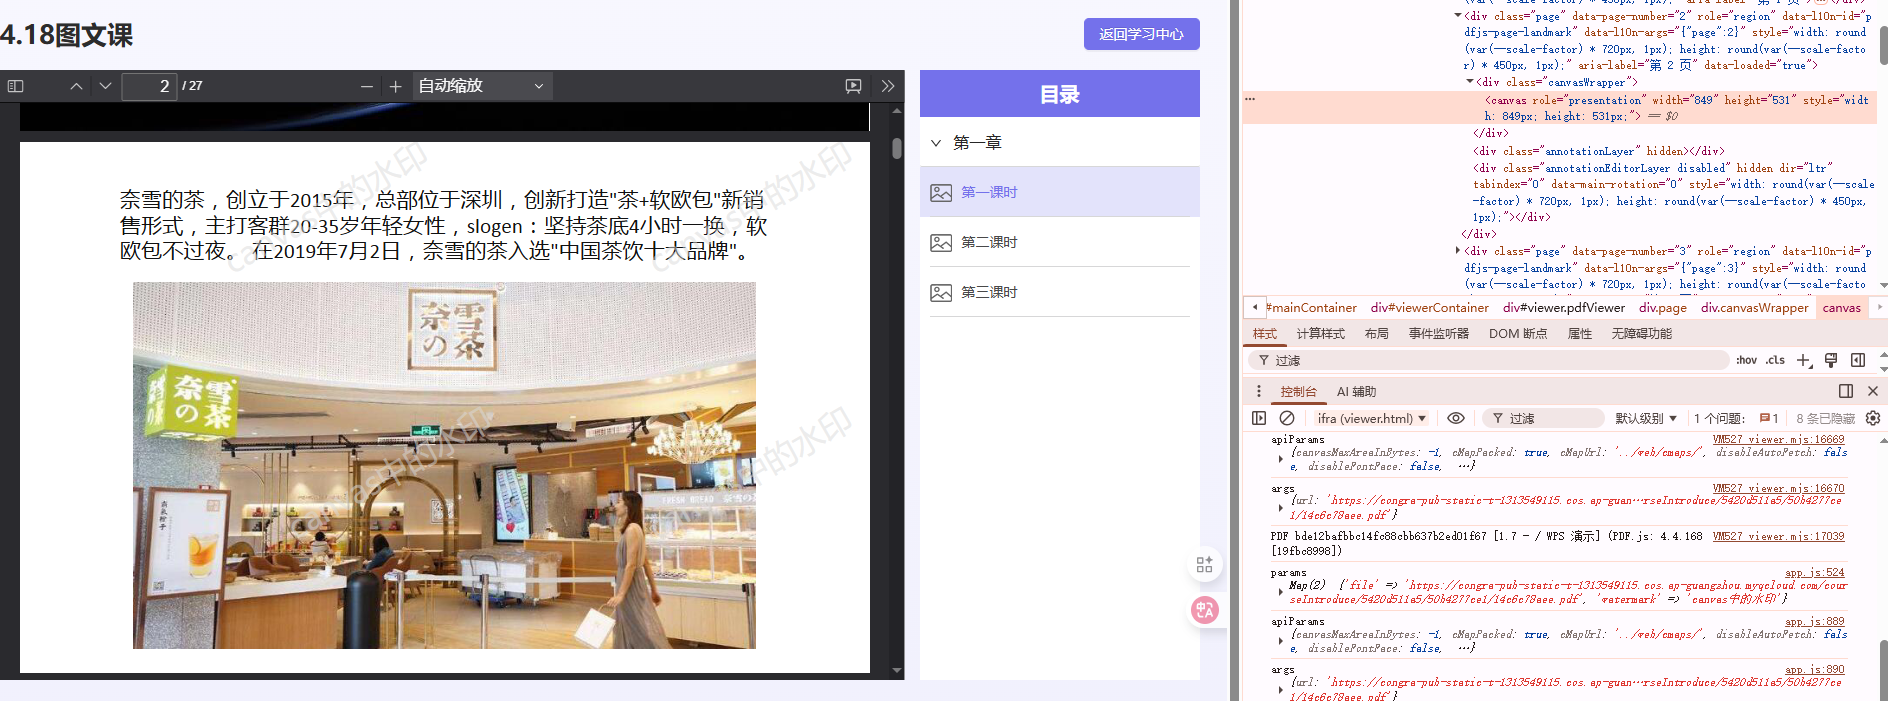Viewport: 1888px width, 701px height.
Task: Click the pink translate floating icon
Action: pos(1204,610)
